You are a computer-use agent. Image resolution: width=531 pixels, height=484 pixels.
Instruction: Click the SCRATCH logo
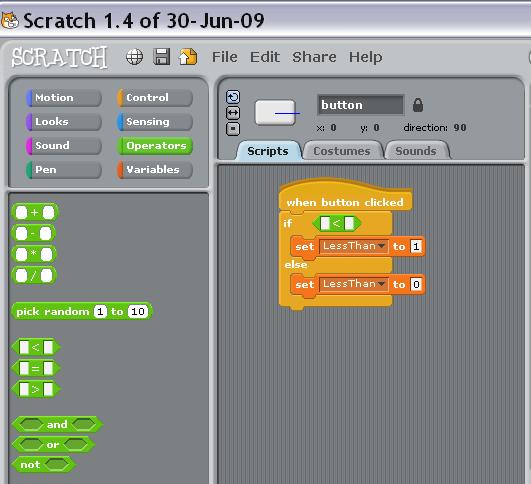(x=59, y=57)
